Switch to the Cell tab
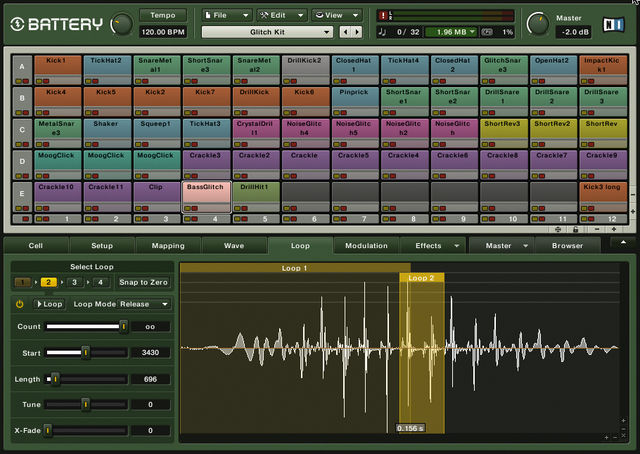This screenshot has height=454, width=640. coord(36,246)
